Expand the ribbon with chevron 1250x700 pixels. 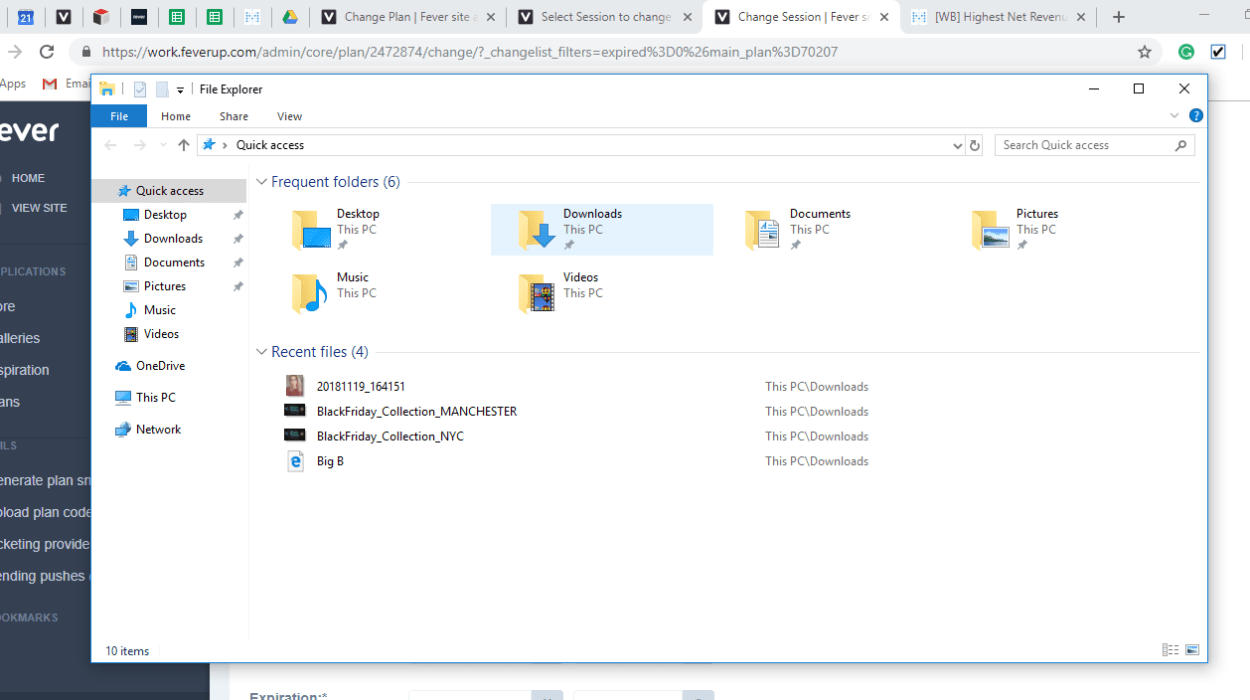click(x=1174, y=116)
